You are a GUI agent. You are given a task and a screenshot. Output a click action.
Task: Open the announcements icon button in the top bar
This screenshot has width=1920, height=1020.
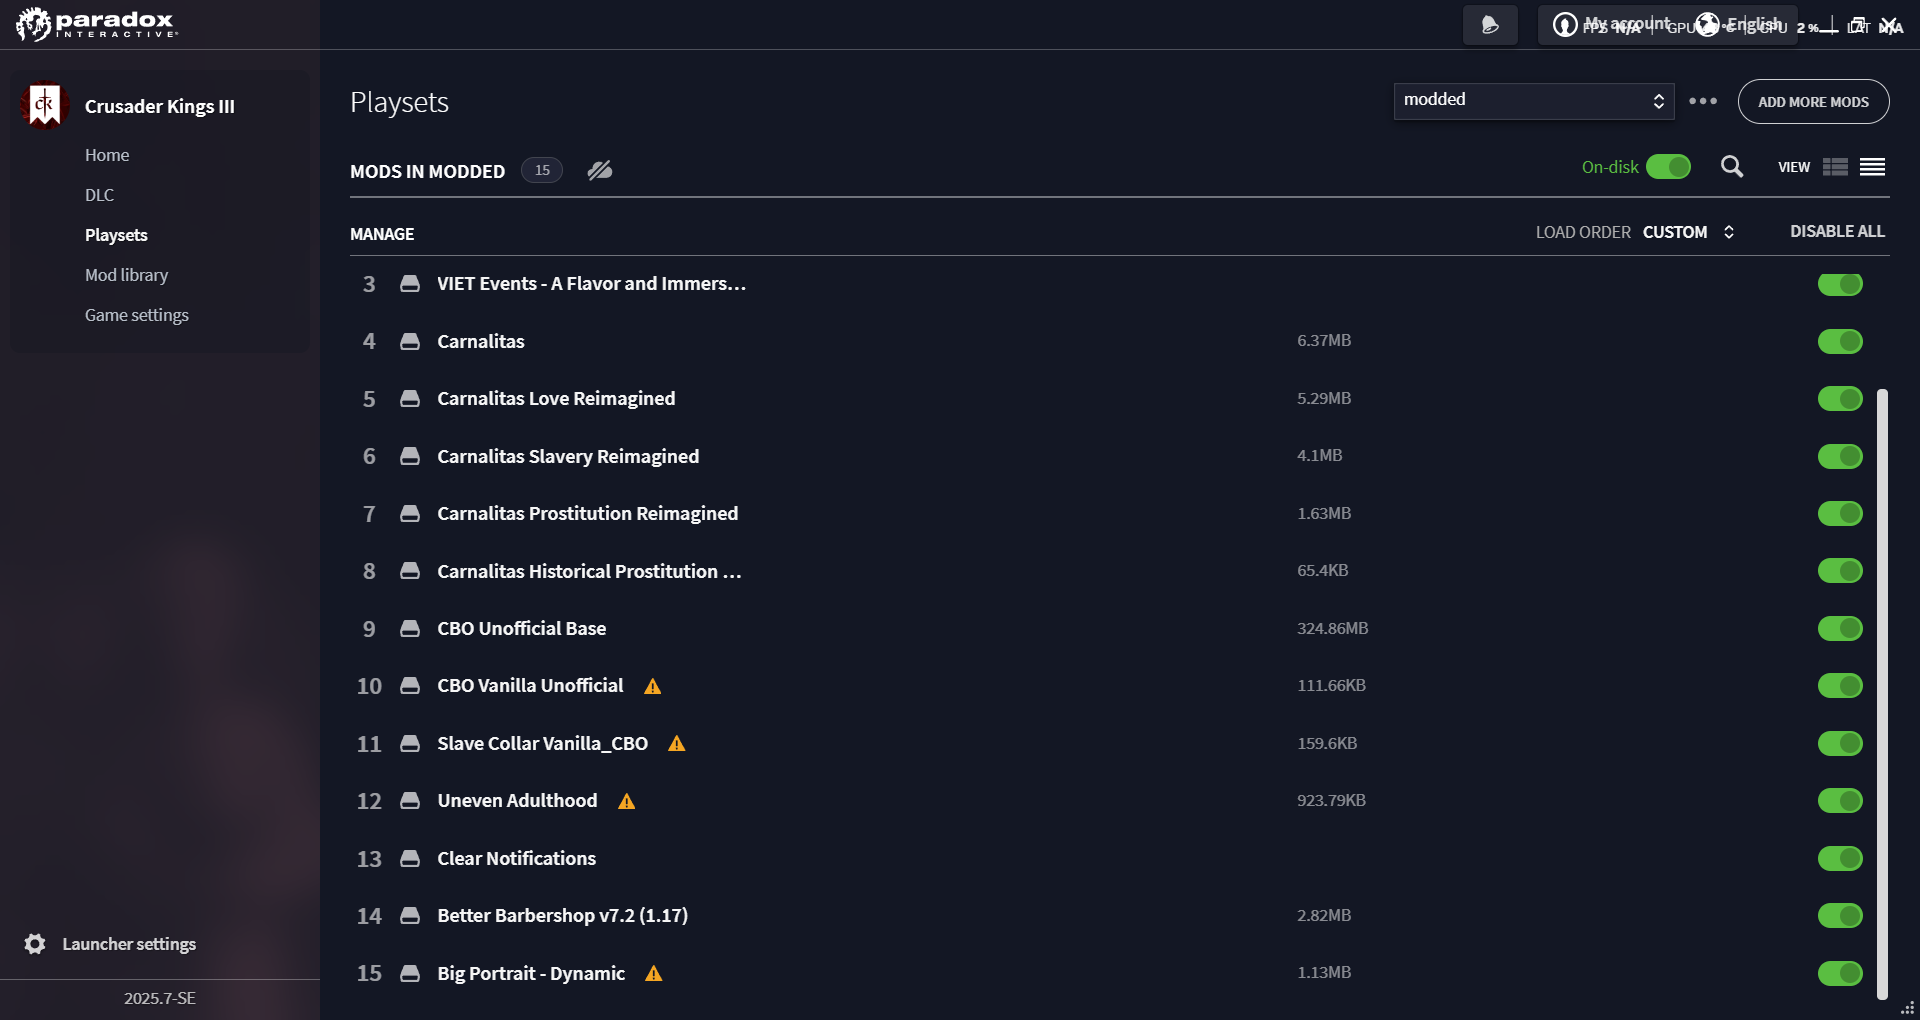[x=1490, y=25]
